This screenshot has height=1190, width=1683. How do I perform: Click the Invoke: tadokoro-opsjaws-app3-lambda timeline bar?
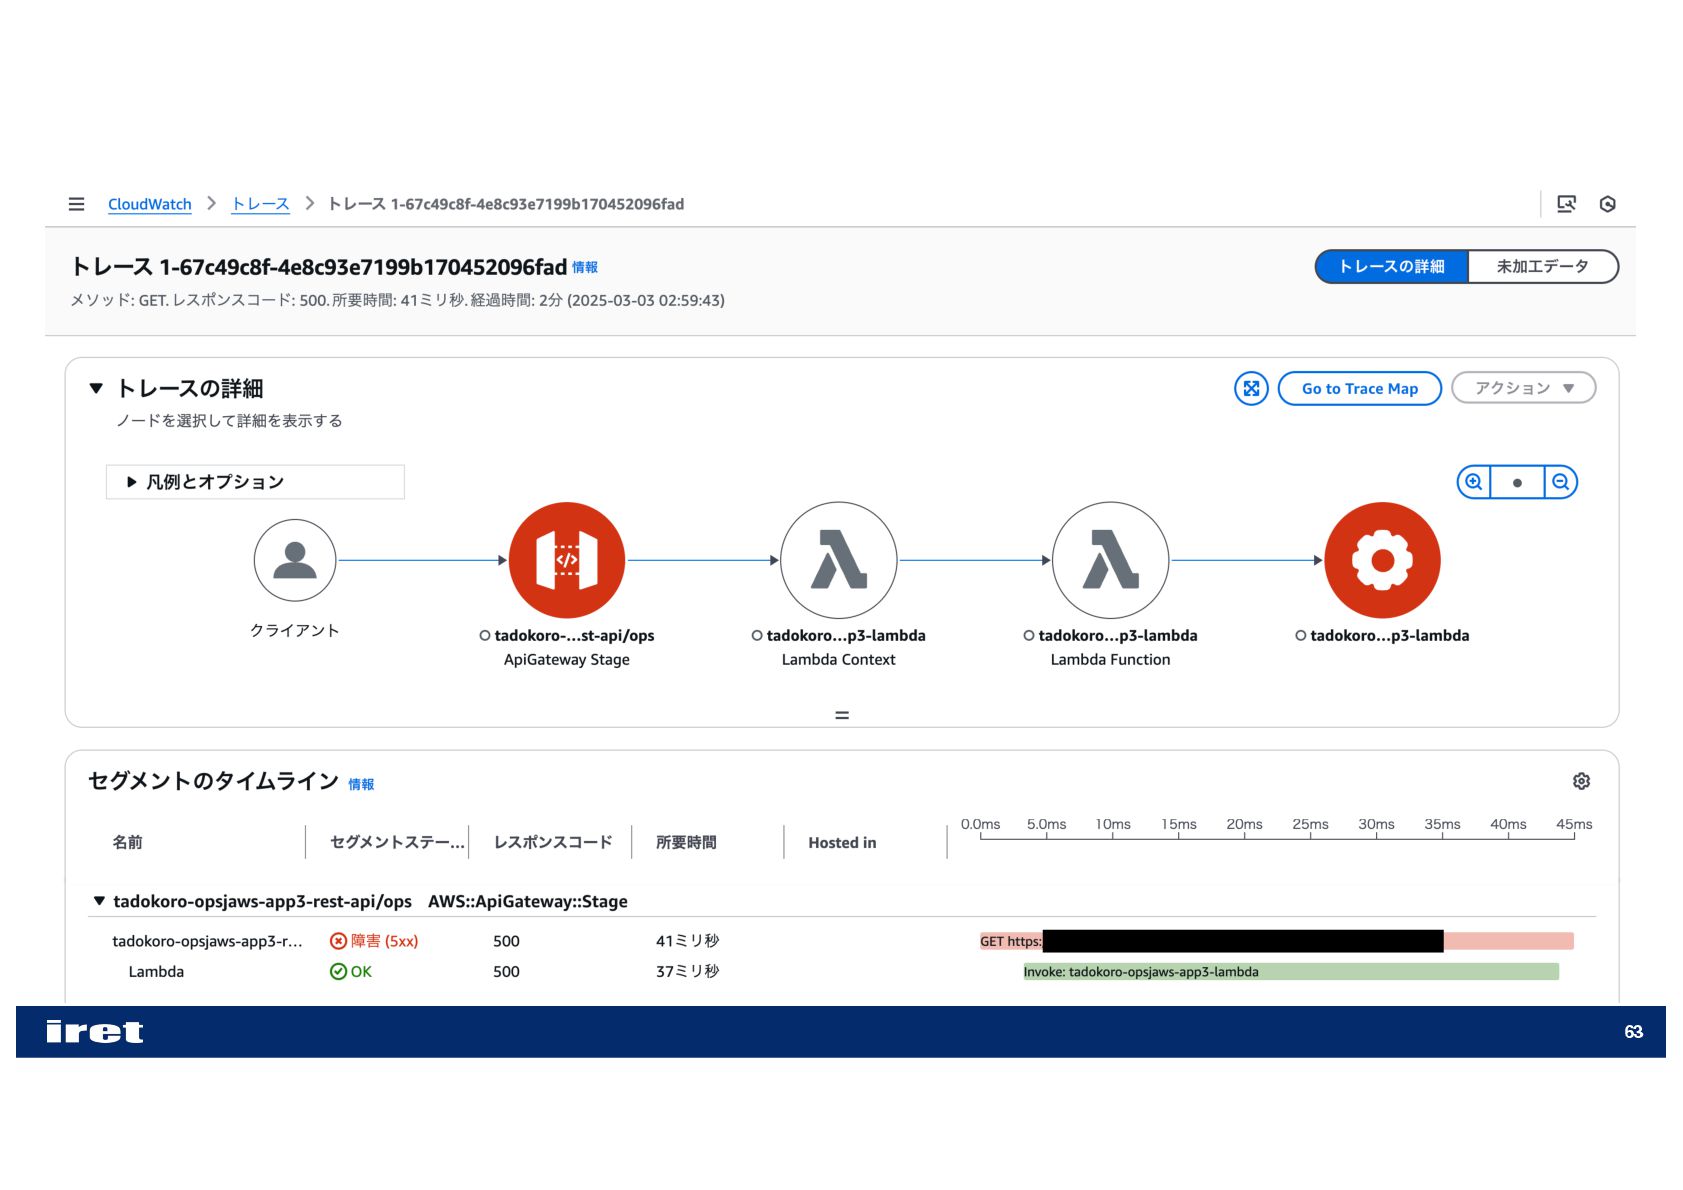tap(1291, 972)
